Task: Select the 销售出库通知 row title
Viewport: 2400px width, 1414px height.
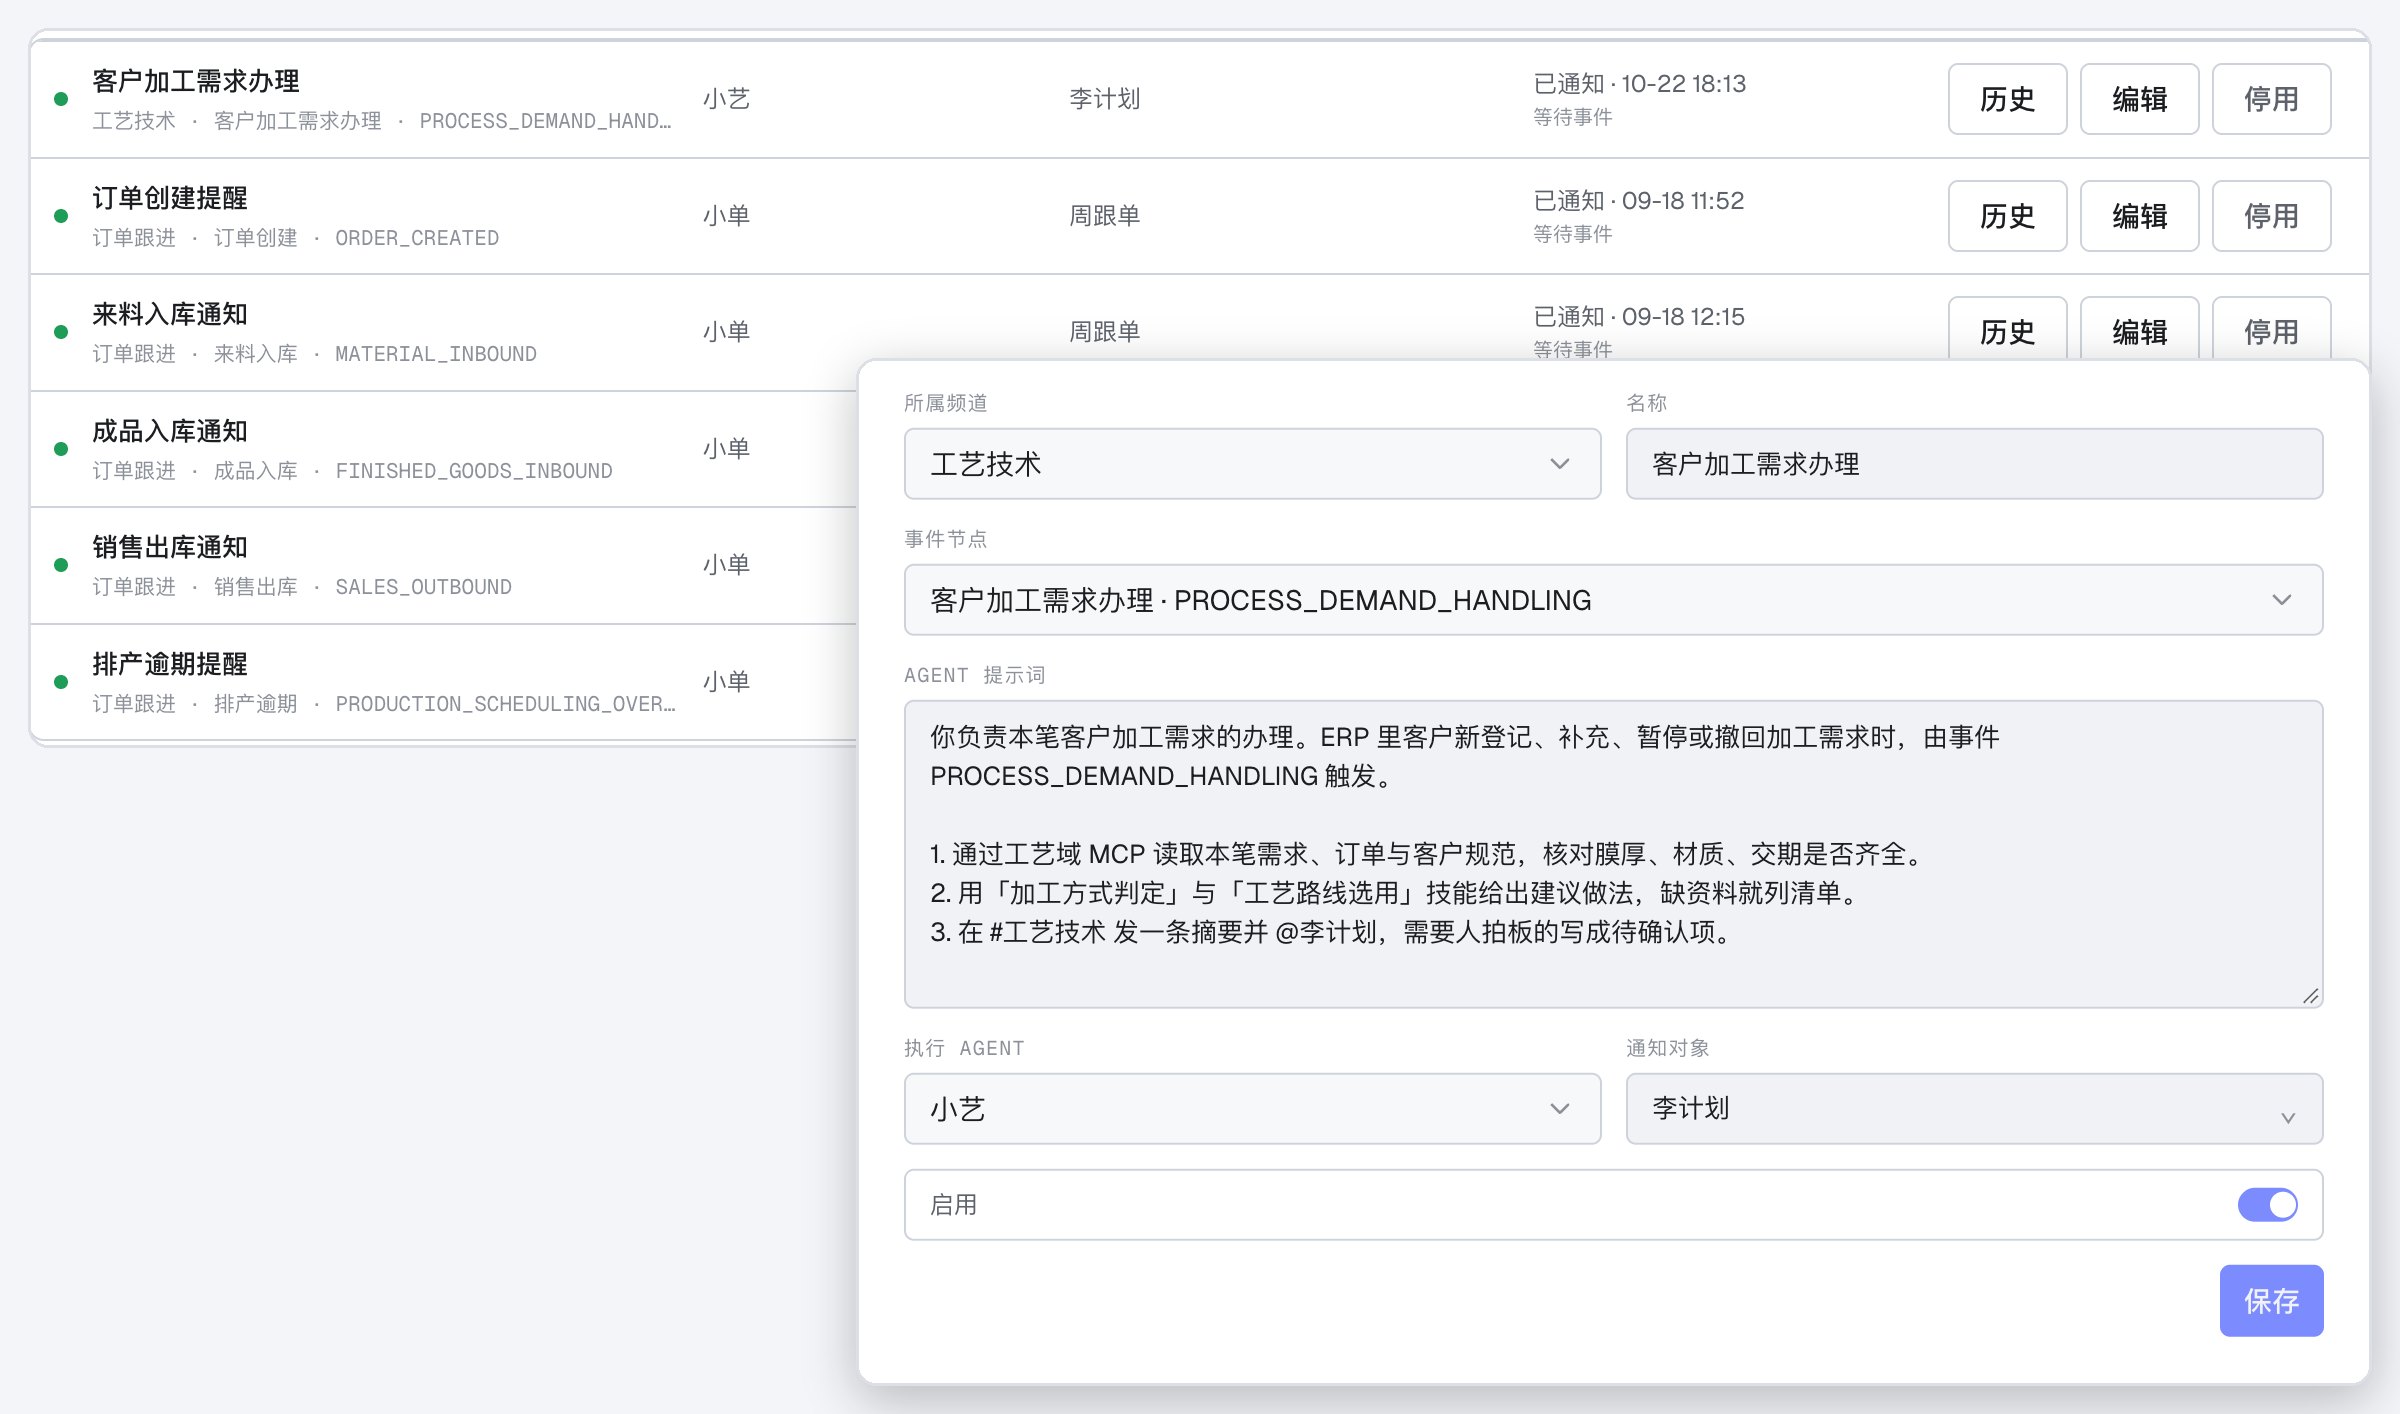Action: click(170, 547)
